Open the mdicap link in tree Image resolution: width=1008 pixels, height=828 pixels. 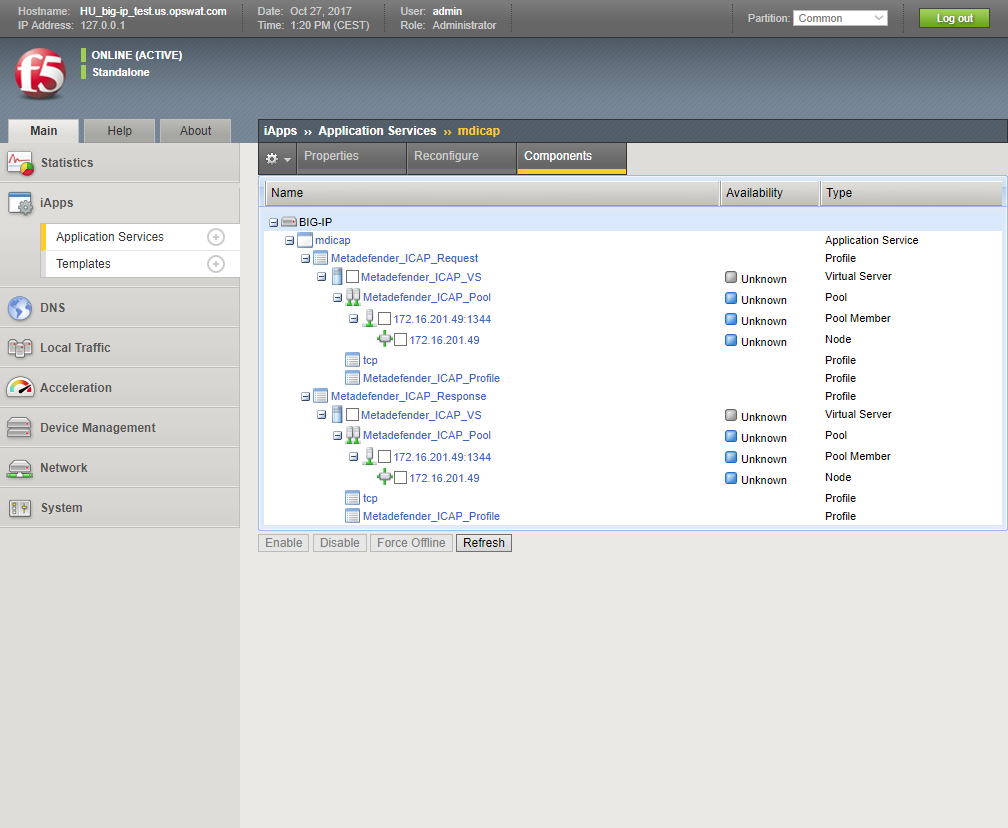(x=332, y=240)
